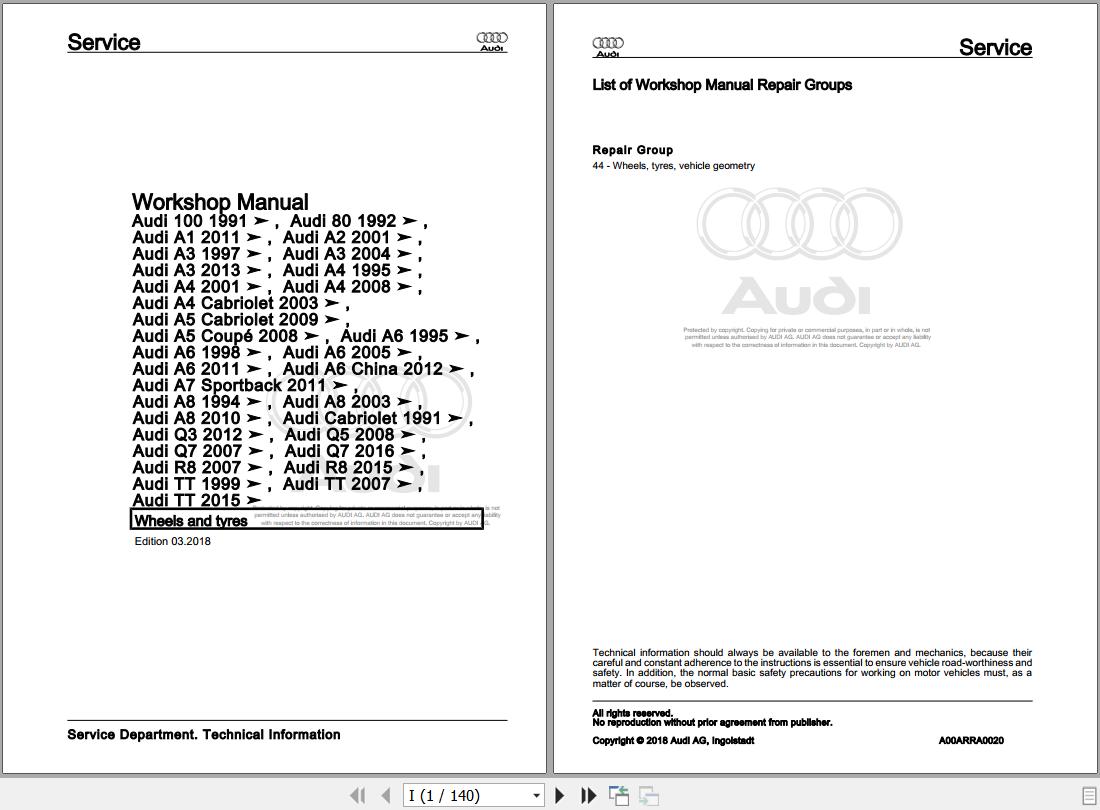Go to the next page

pos(560,795)
